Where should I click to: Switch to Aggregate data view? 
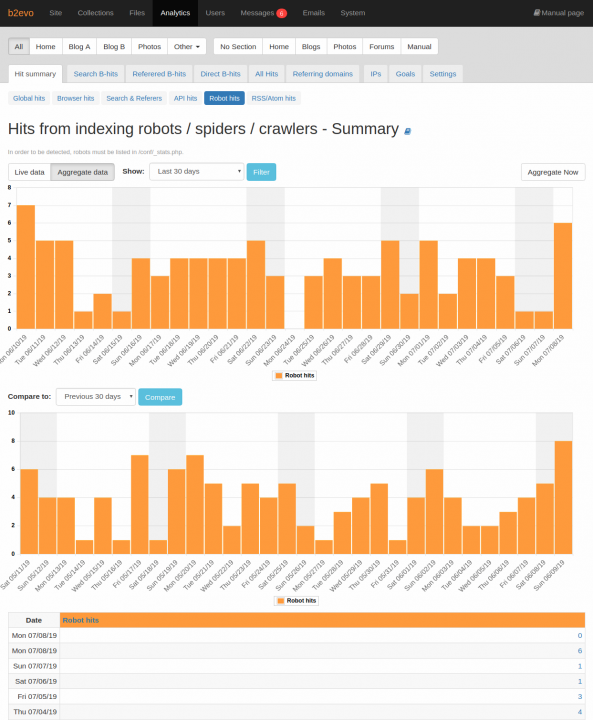pyautogui.click(x=83, y=172)
